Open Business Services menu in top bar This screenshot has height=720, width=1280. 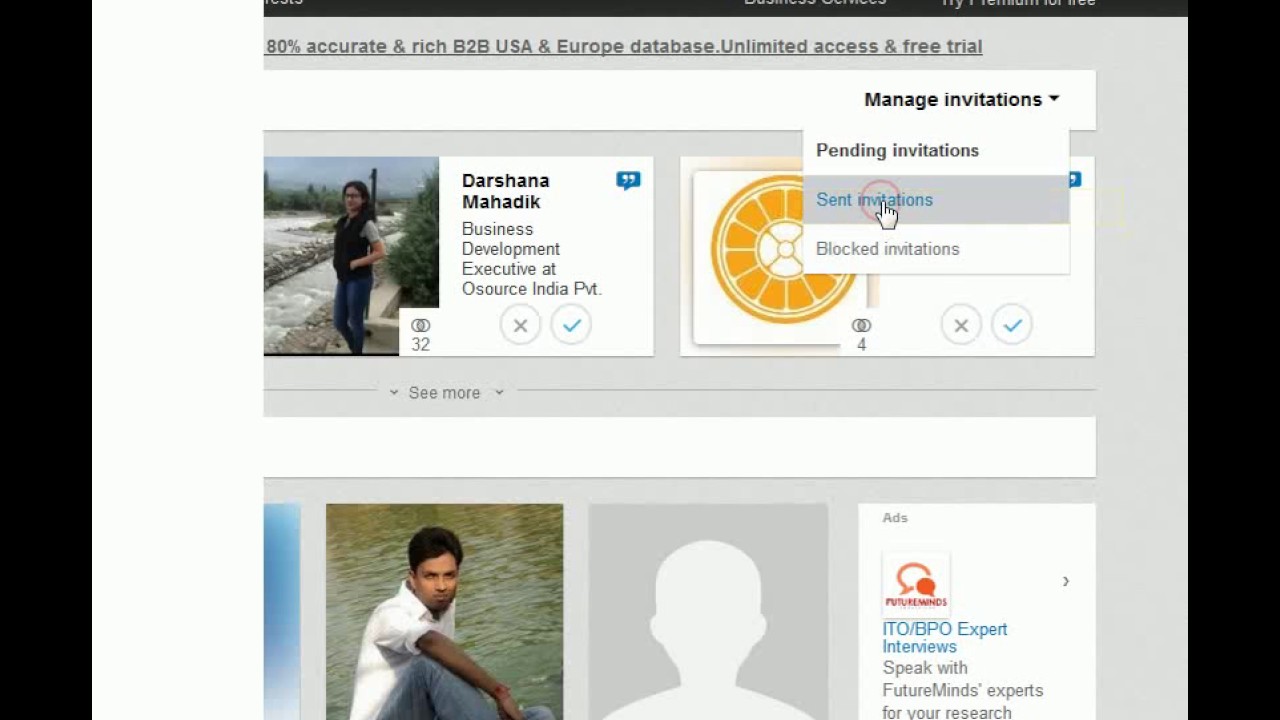[815, 4]
